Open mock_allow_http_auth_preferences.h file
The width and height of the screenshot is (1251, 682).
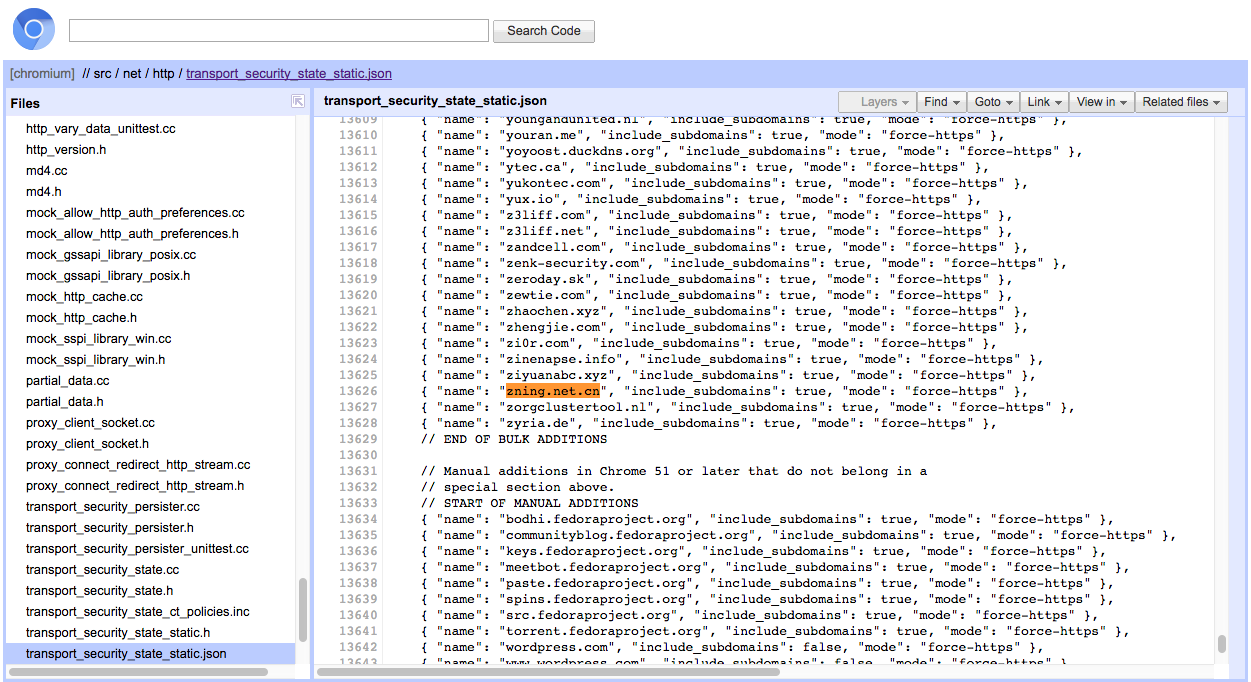[x=132, y=234]
